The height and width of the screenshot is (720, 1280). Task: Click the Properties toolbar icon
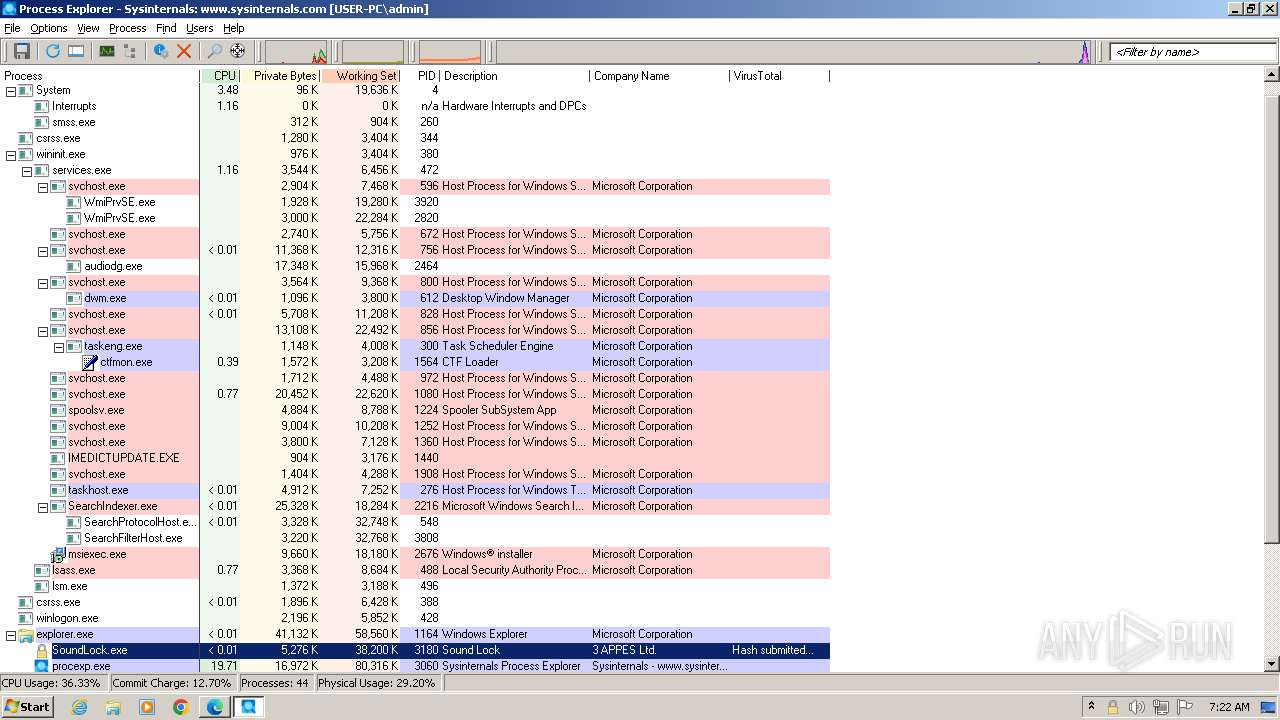160,51
